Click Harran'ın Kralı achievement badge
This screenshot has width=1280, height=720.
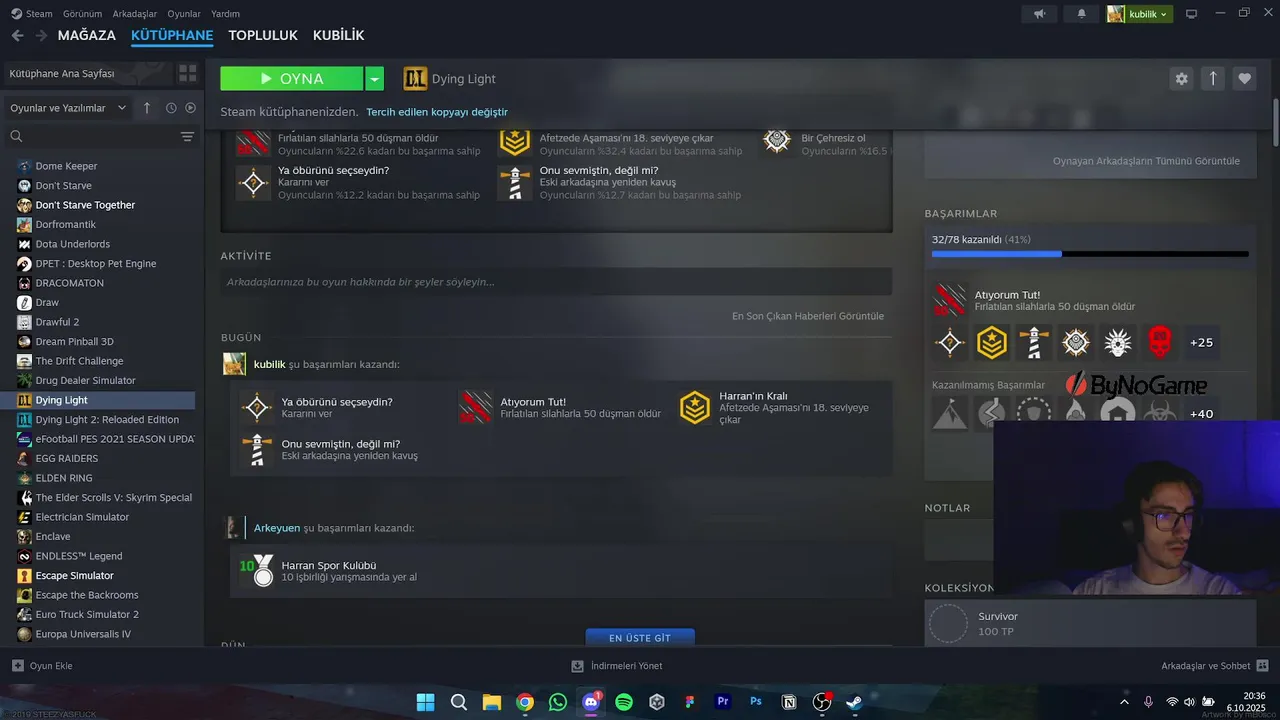click(x=695, y=407)
